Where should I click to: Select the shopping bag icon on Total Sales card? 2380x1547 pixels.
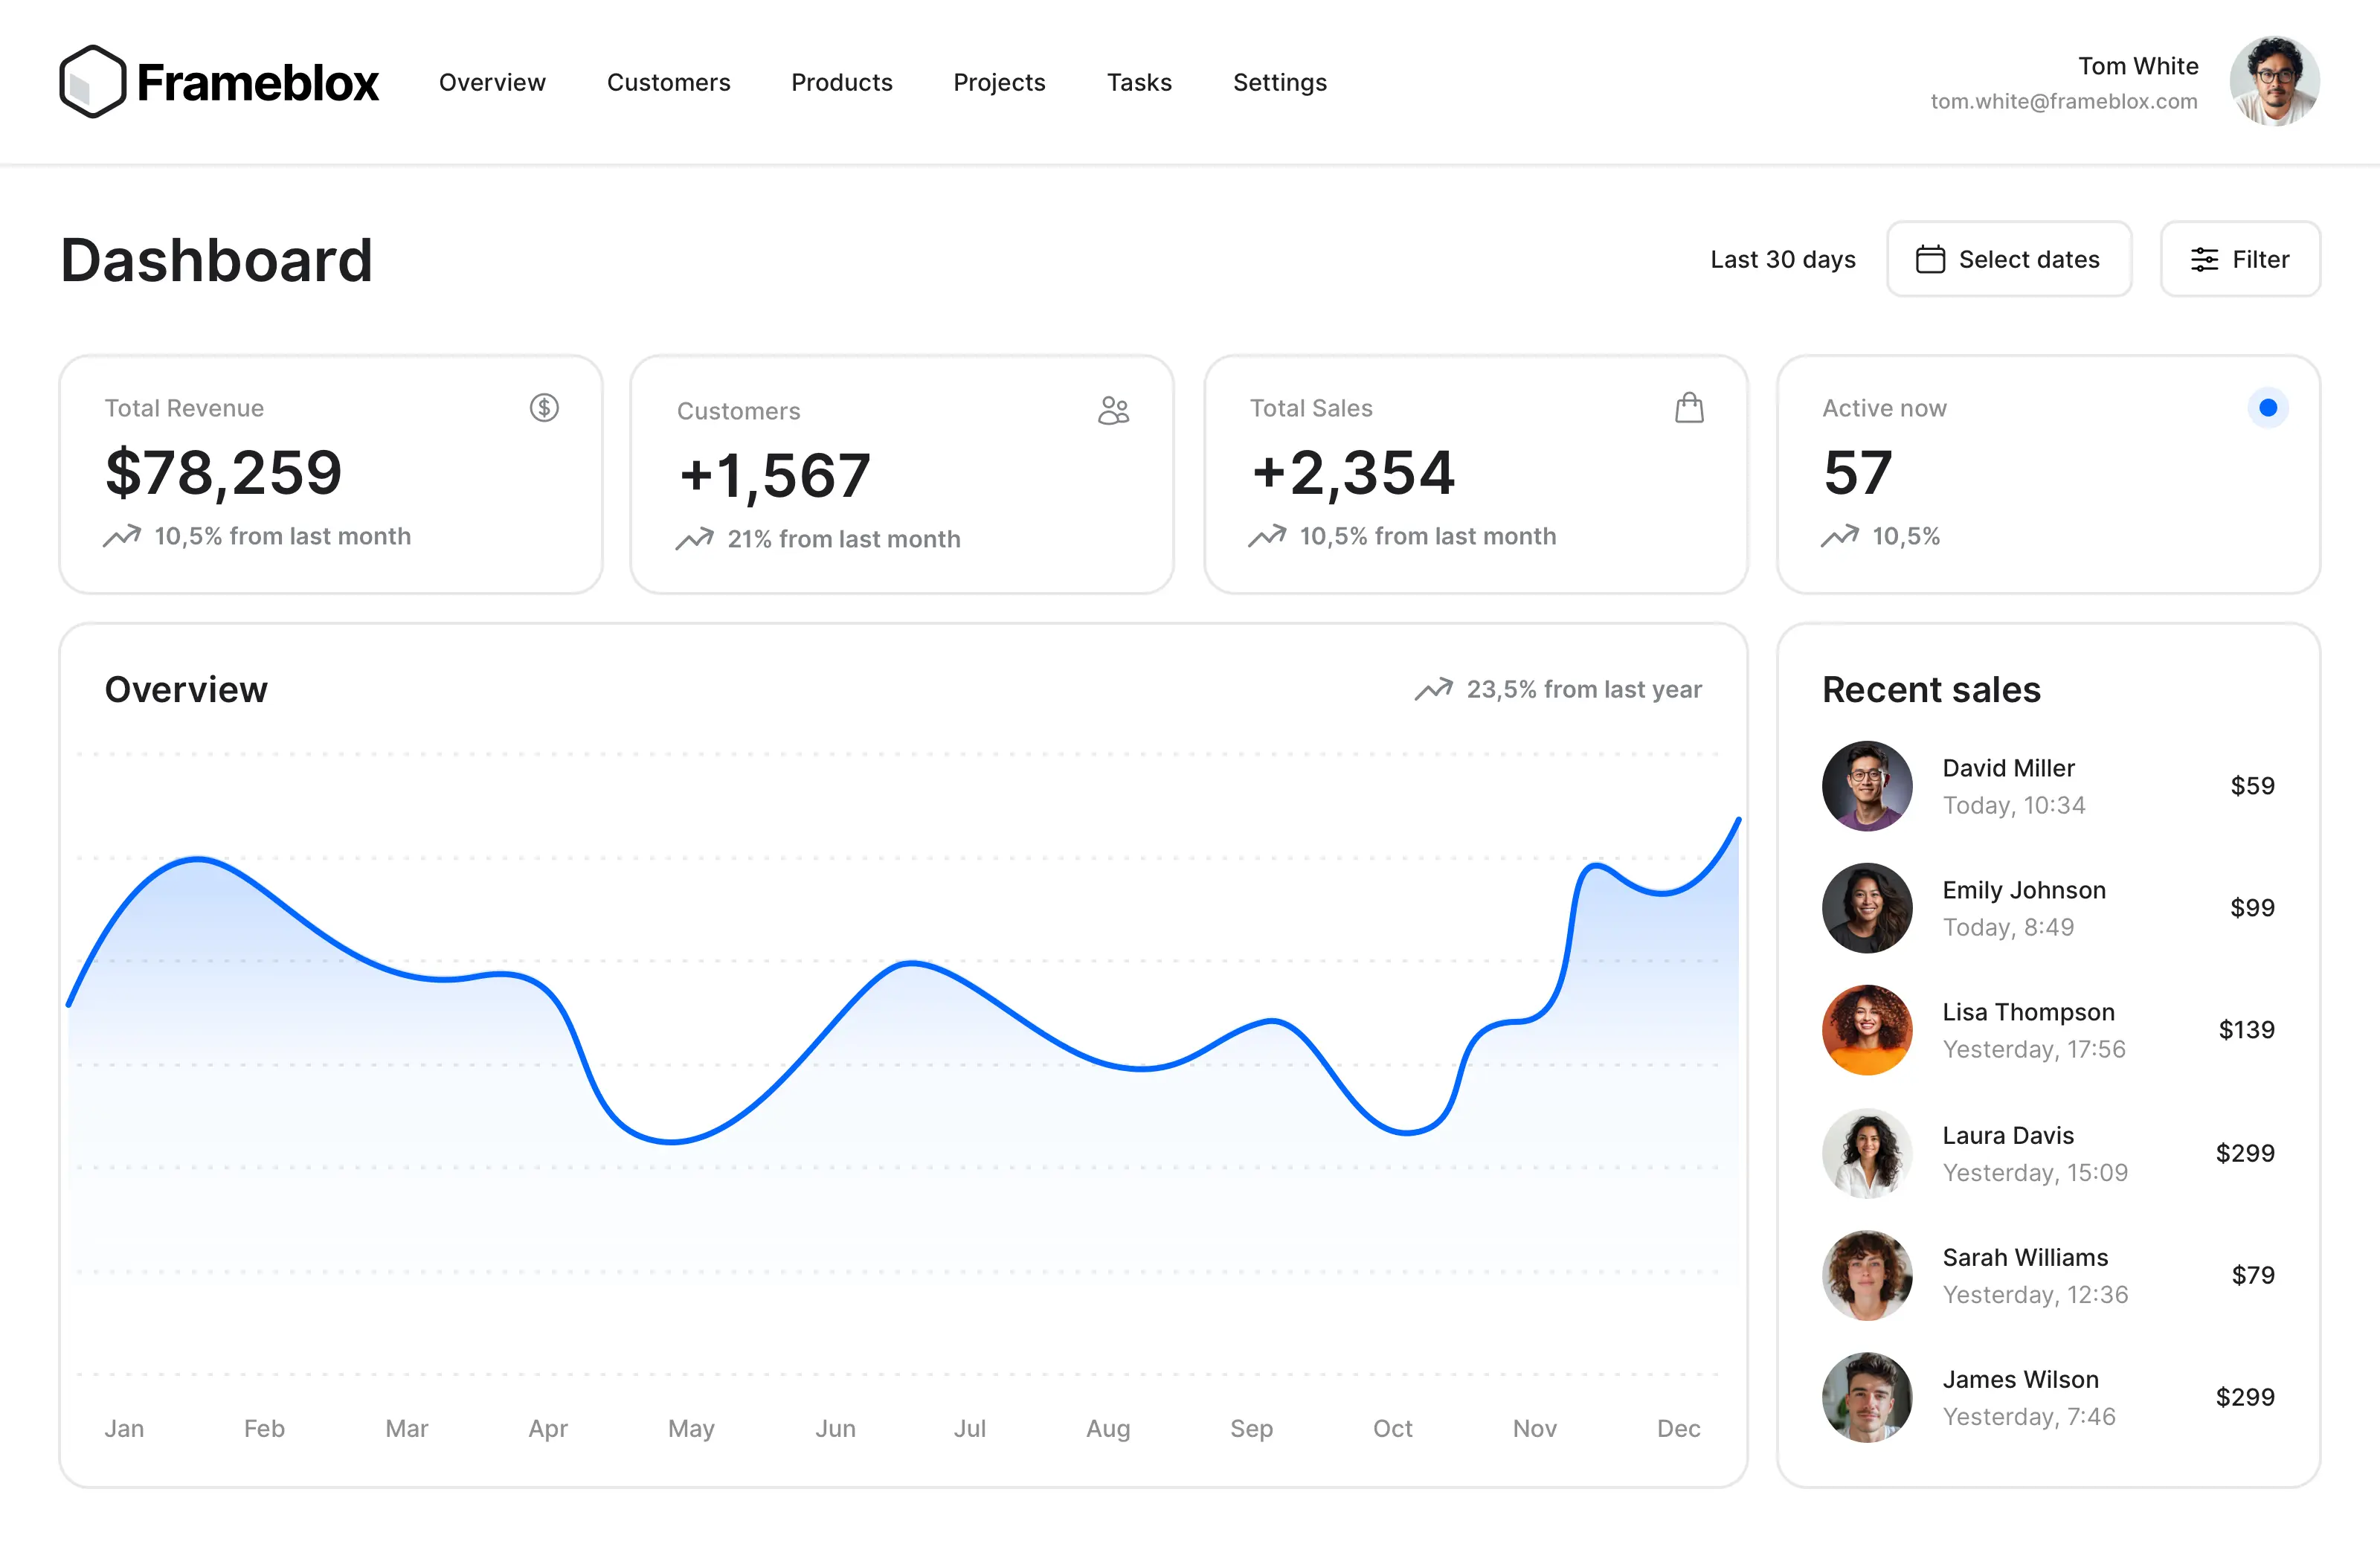point(1689,408)
